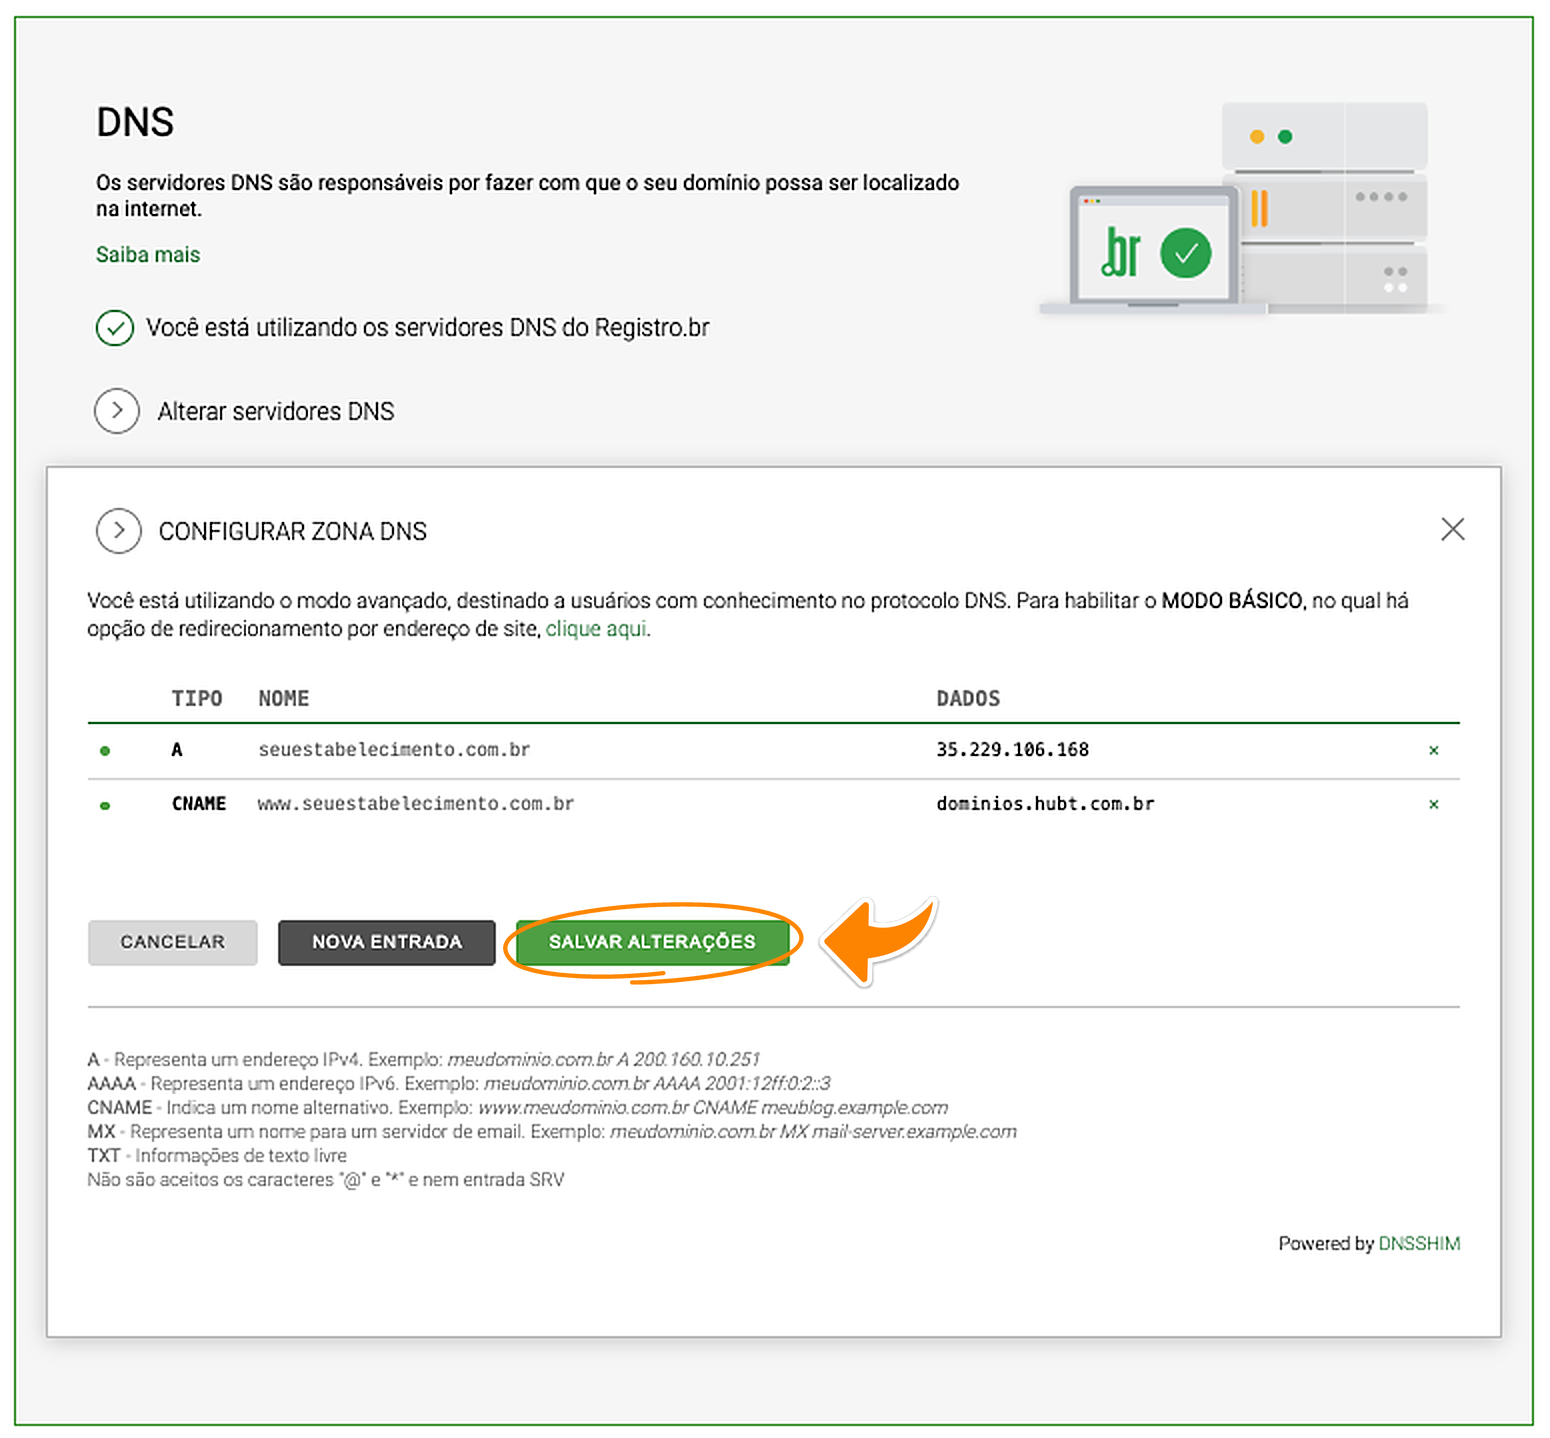Open the DNSSHIM link
The image size is (1550, 1438).
1419,1243
